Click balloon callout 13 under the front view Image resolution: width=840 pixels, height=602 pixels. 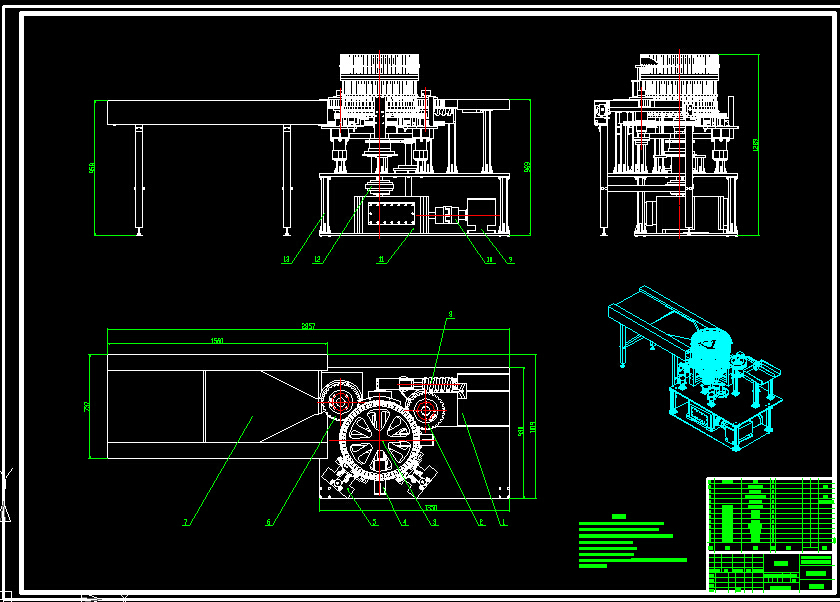(285, 258)
